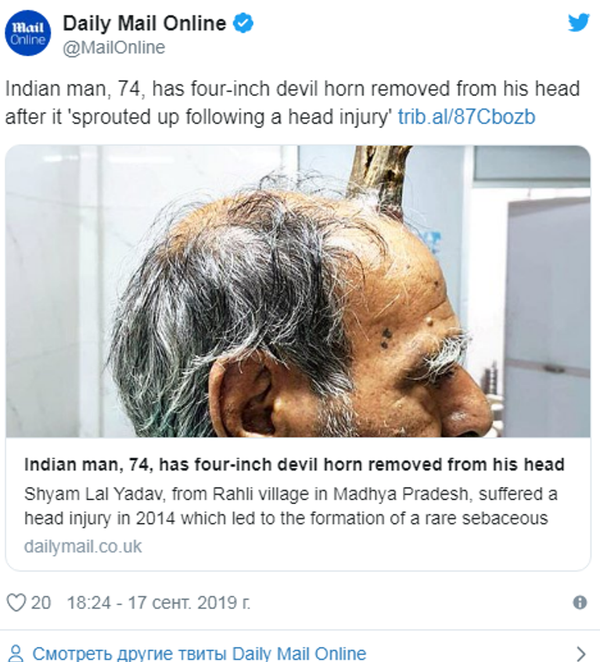Open the article photo of the horned man
600x662 pixels.
point(298,291)
